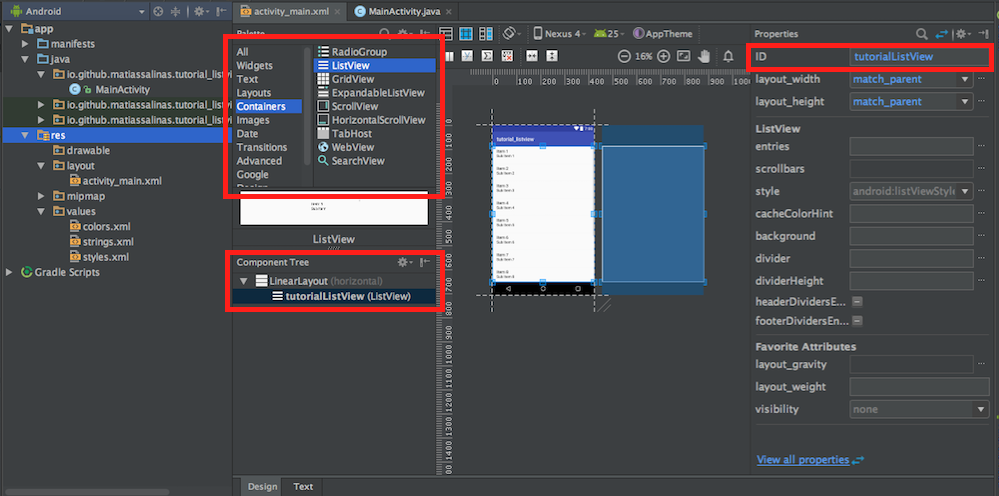Screen dimensions: 999x496
Task: Click the zoom in plus icon
Action: [x=662, y=57]
